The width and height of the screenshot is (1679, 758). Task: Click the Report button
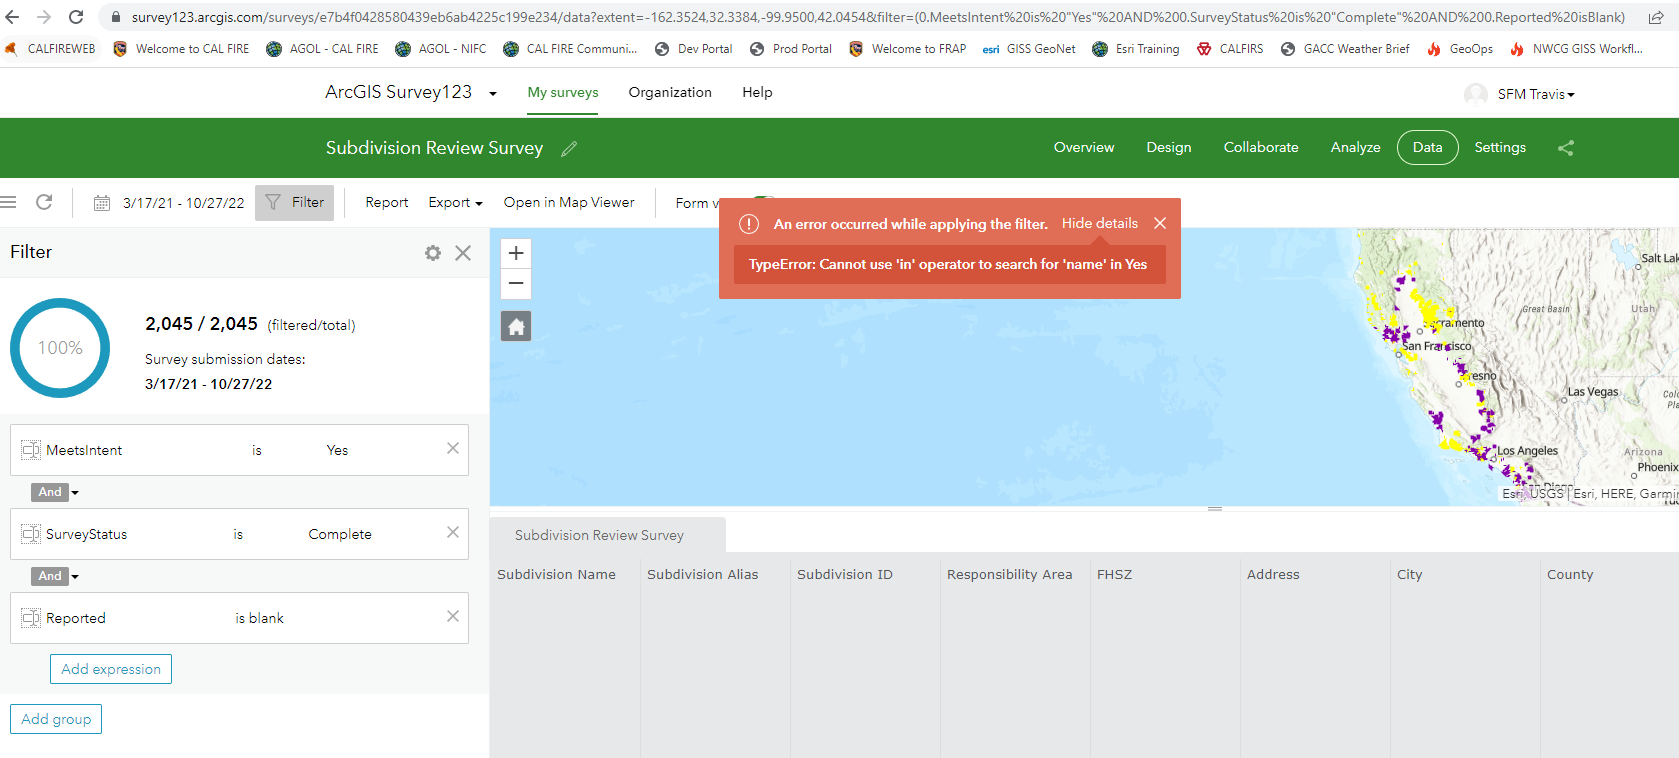point(387,202)
